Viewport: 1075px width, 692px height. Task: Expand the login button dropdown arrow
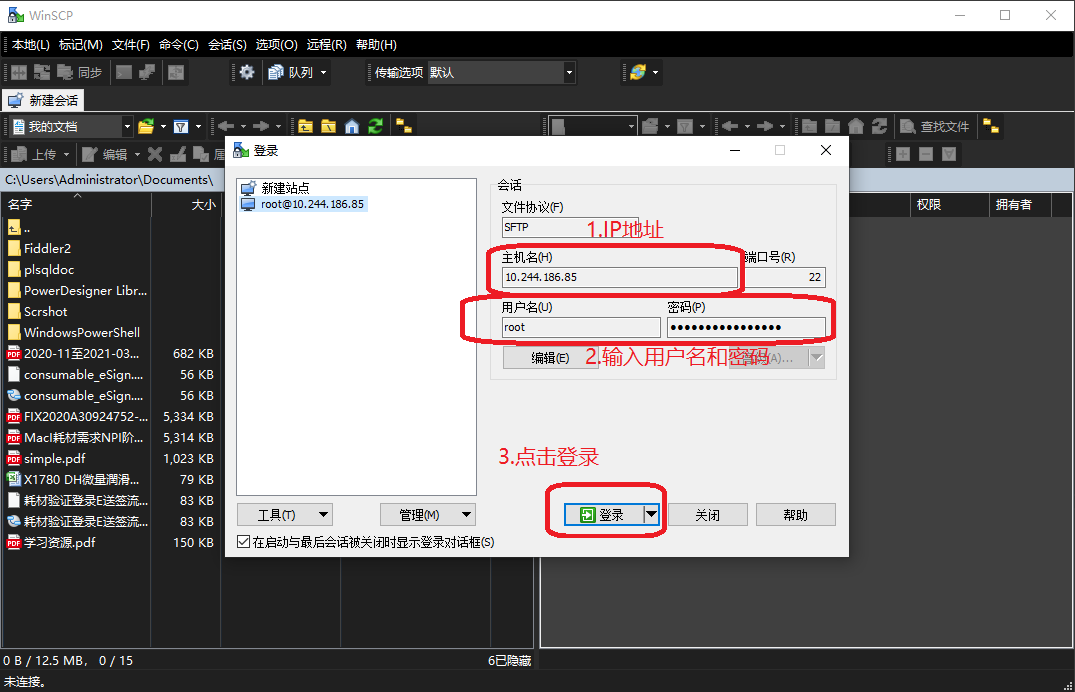point(651,514)
